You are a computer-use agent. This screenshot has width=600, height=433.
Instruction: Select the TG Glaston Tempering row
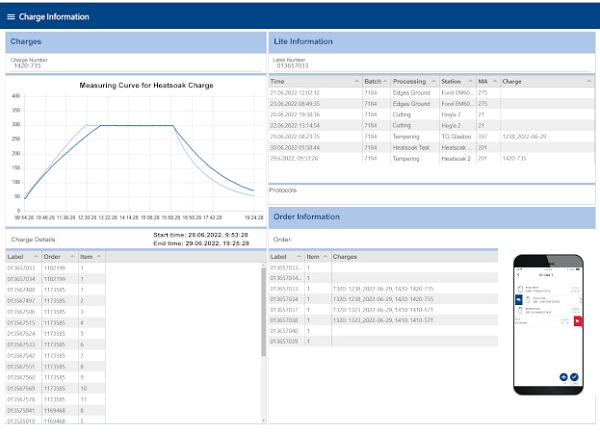[432, 137]
